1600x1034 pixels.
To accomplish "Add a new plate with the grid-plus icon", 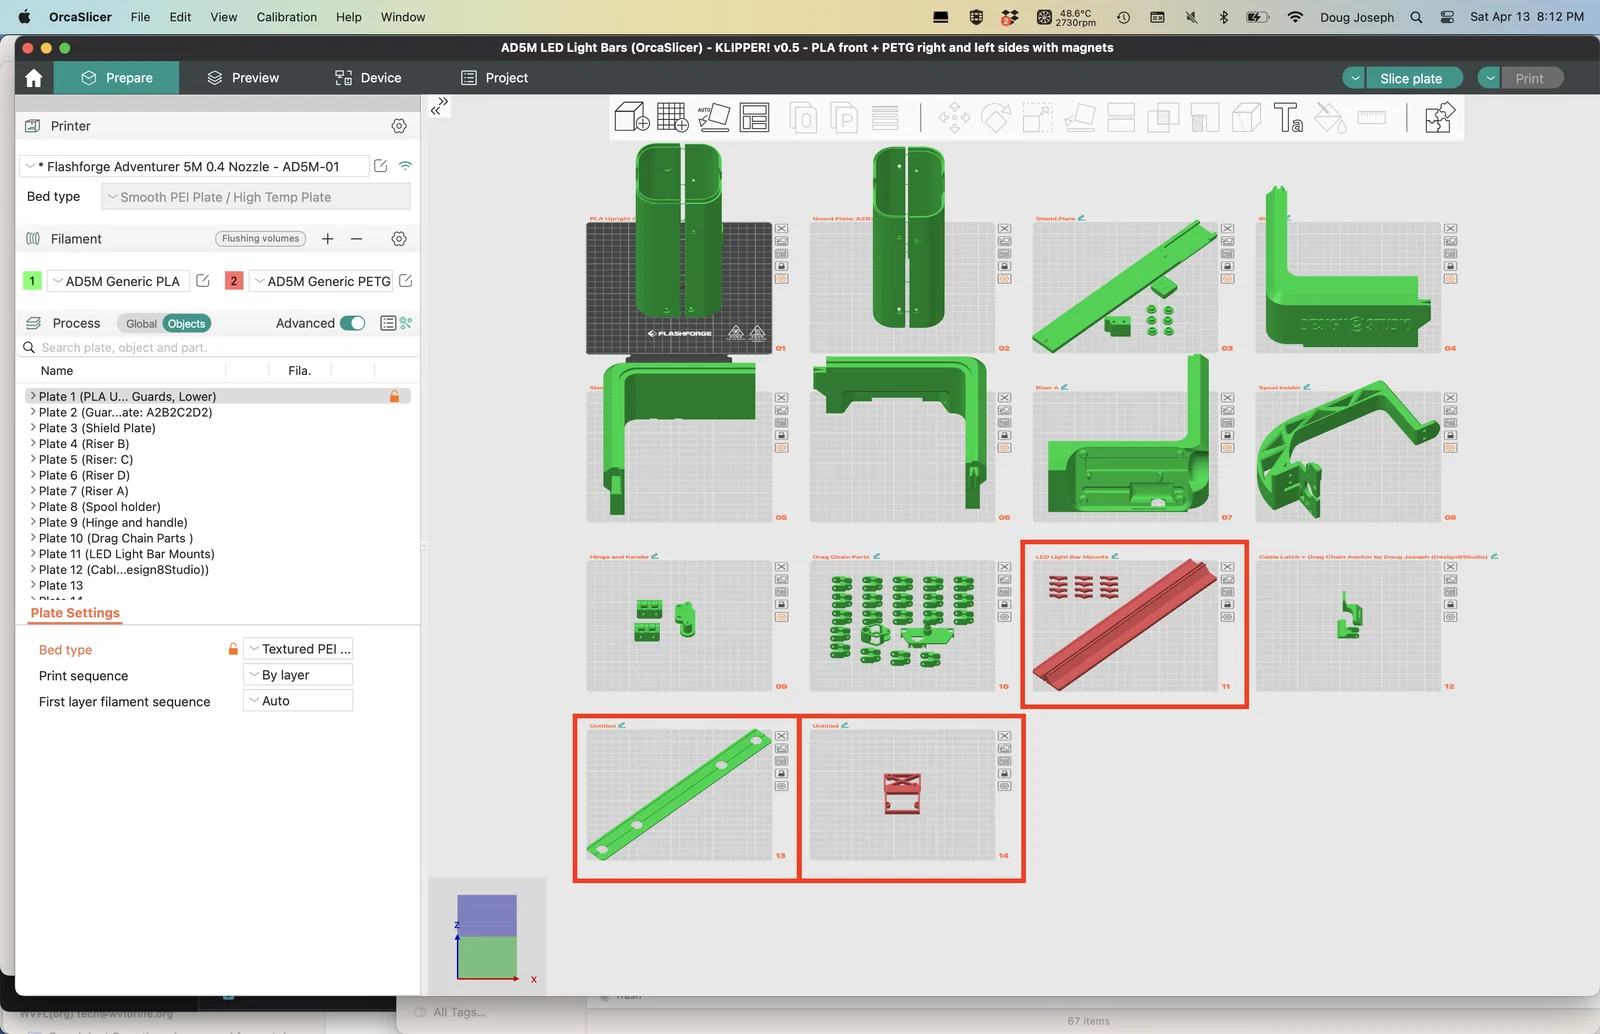I will 672,117.
